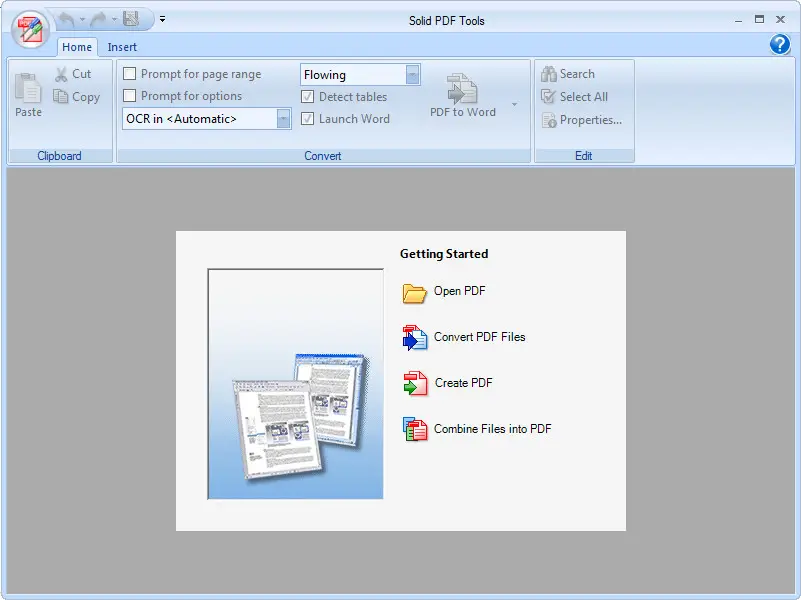The width and height of the screenshot is (801, 600).
Task: Click the Search label in Edit group
Action: [577, 74]
